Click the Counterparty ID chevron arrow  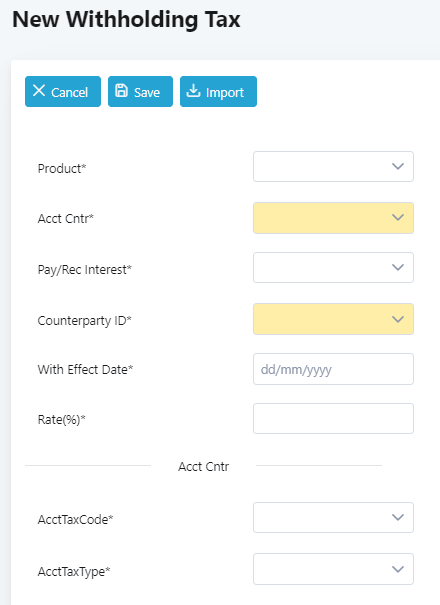398,319
